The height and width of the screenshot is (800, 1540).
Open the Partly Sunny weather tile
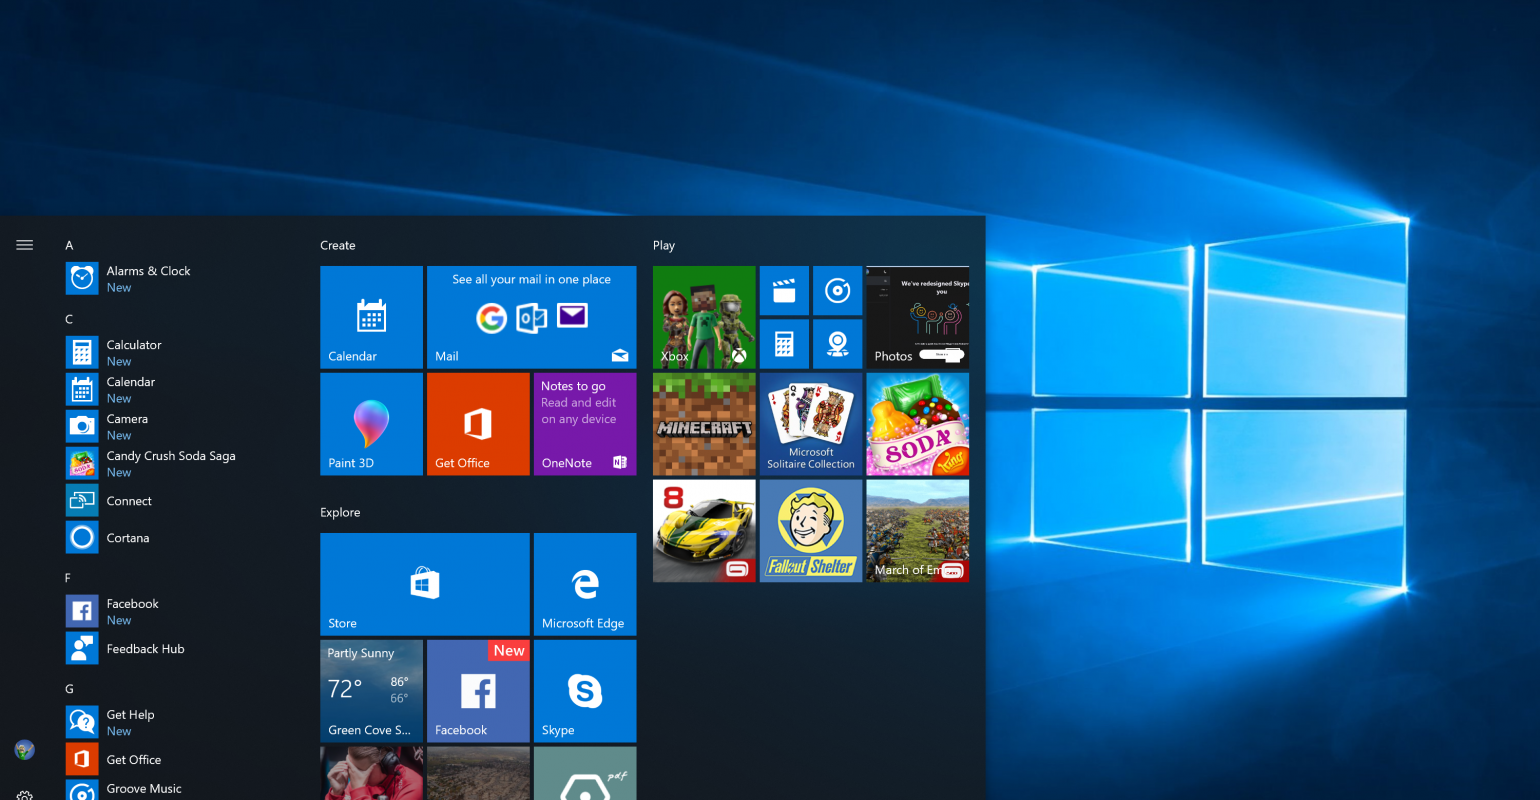(371, 691)
